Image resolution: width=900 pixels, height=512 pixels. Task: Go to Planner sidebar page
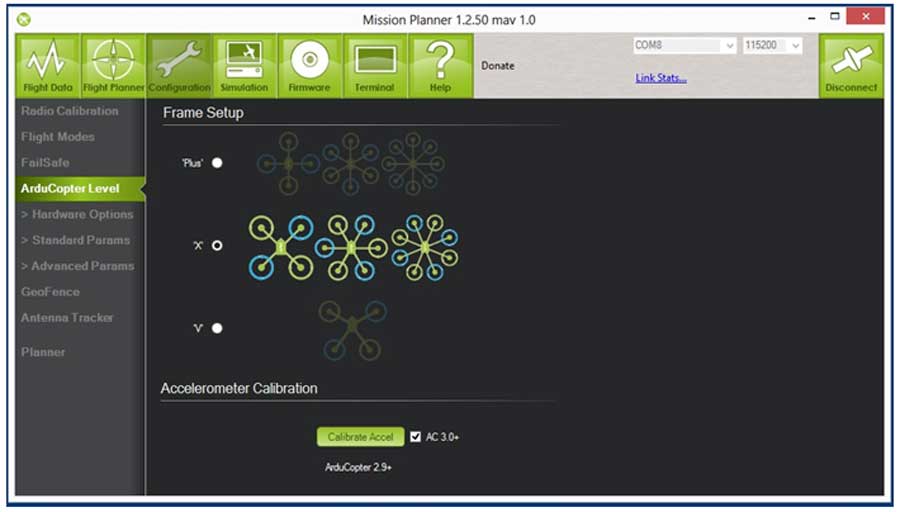43,352
